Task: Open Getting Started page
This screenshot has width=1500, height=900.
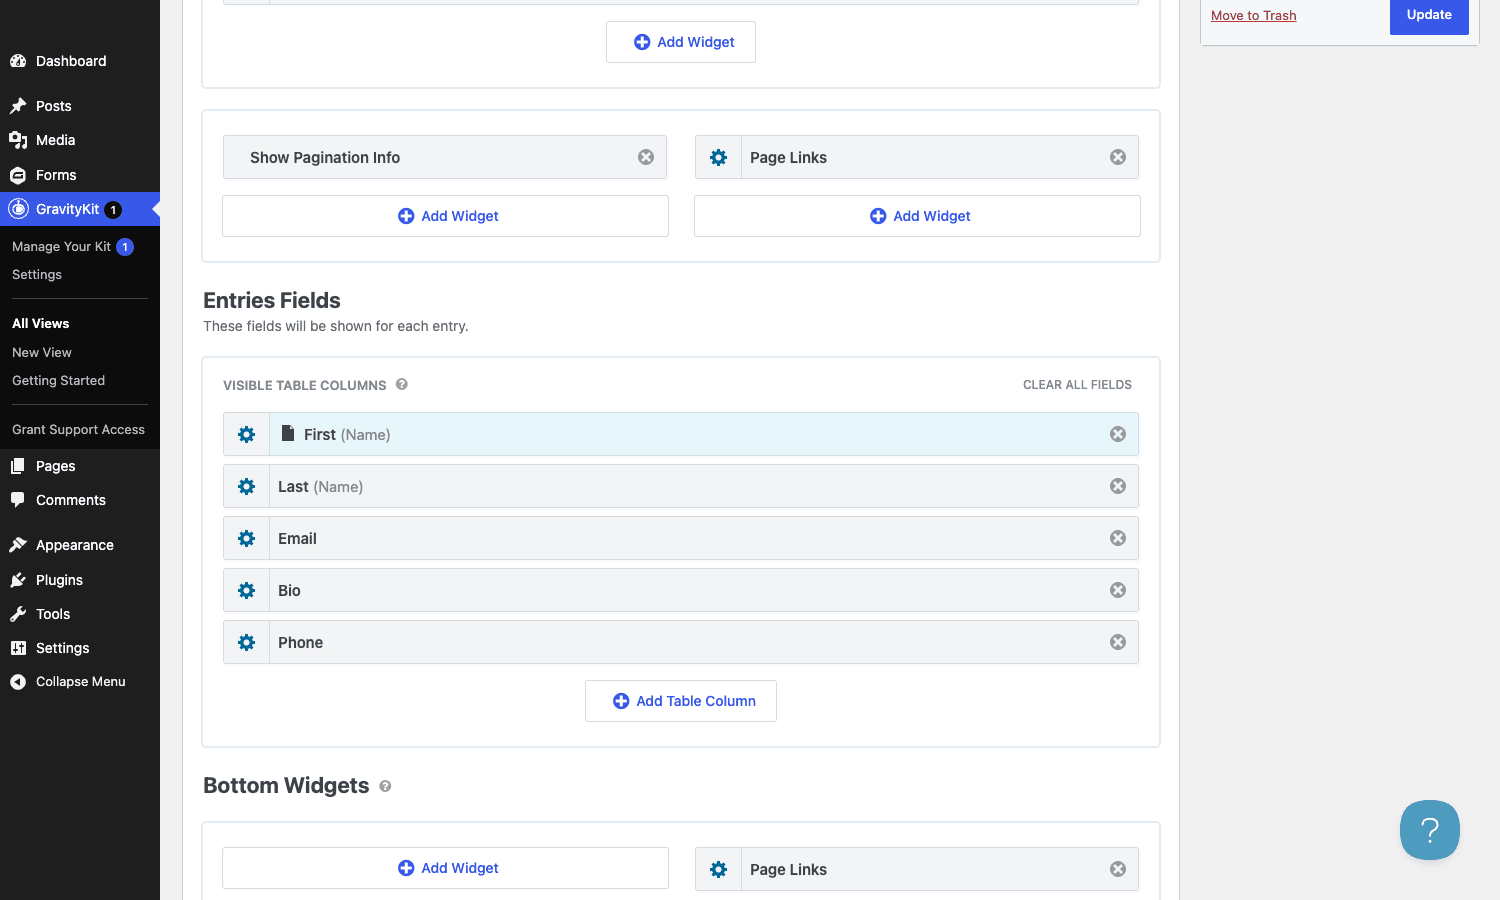Action: click(x=58, y=380)
